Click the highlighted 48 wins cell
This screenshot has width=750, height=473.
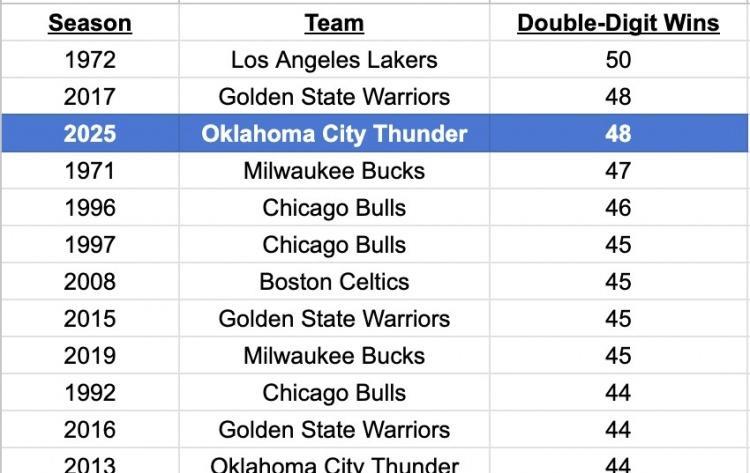618,133
